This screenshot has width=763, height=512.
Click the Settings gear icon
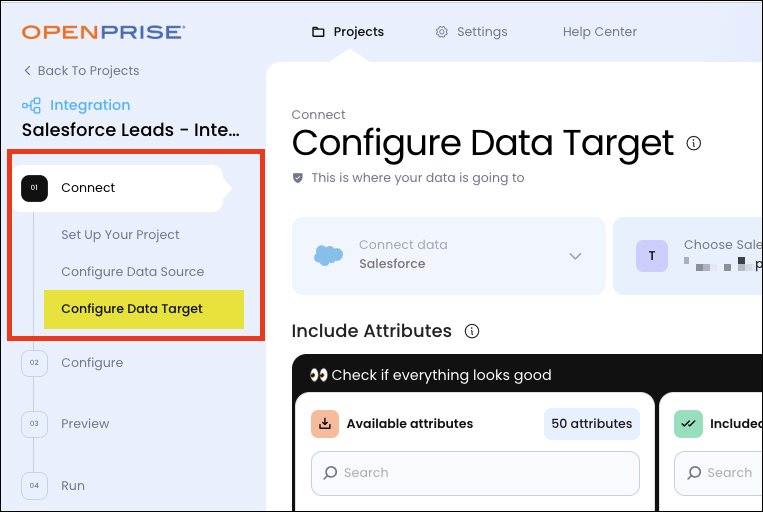(x=441, y=32)
